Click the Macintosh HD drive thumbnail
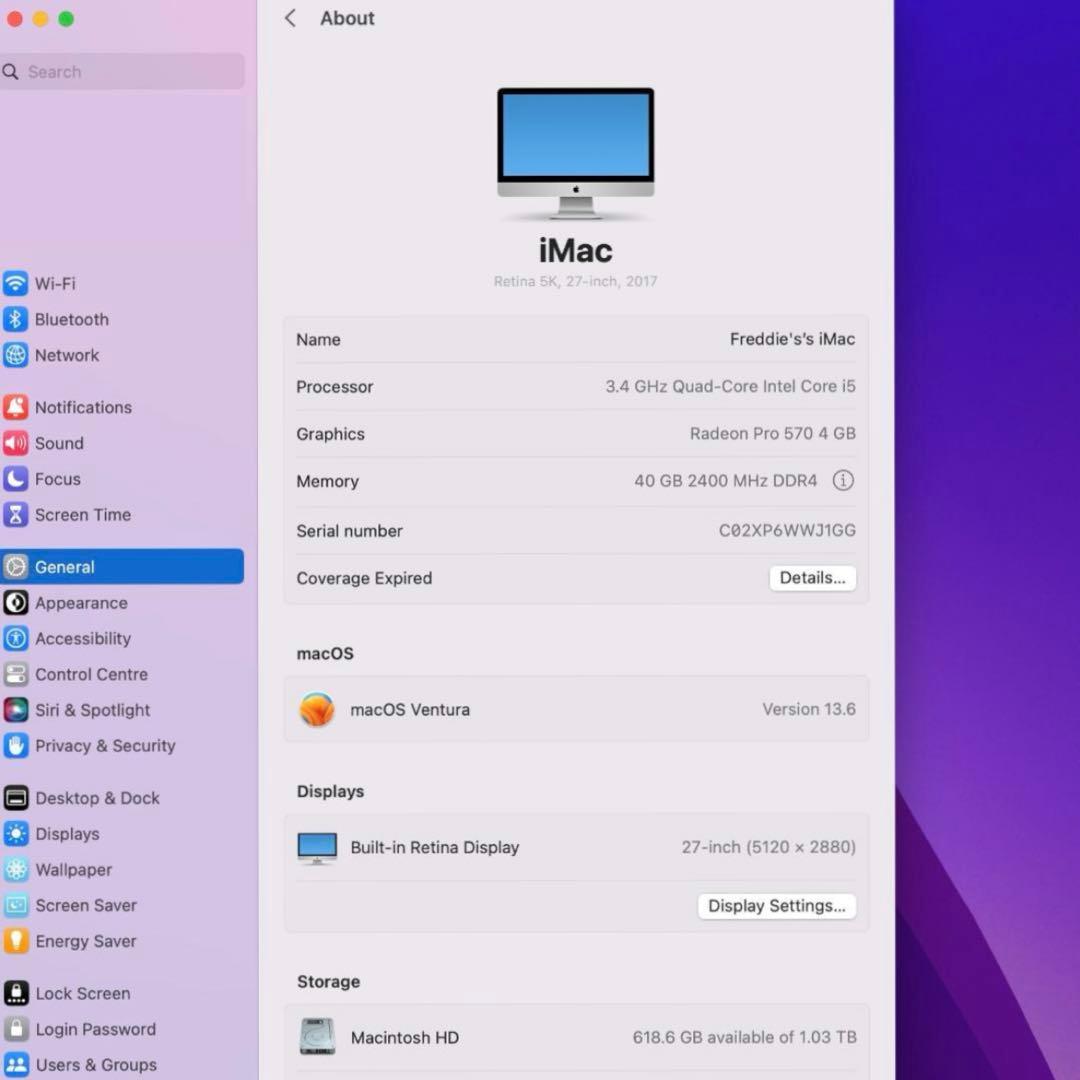1080x1080 pixels. tap(317, 1038)
